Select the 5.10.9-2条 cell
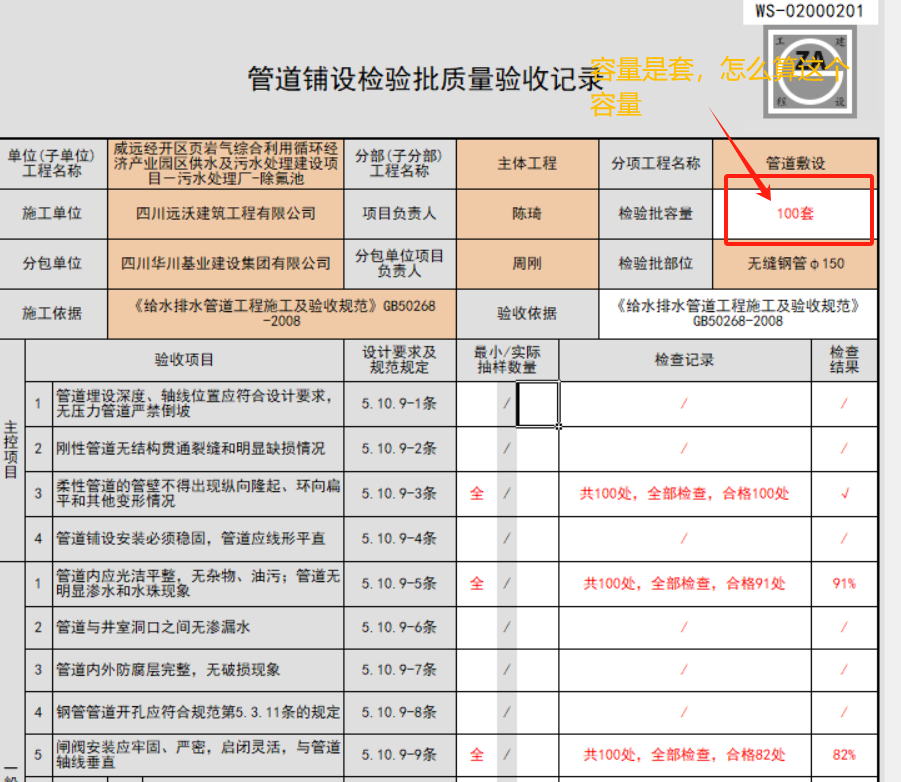The height and width of the screenshot is (782, 901). point(399,449)
